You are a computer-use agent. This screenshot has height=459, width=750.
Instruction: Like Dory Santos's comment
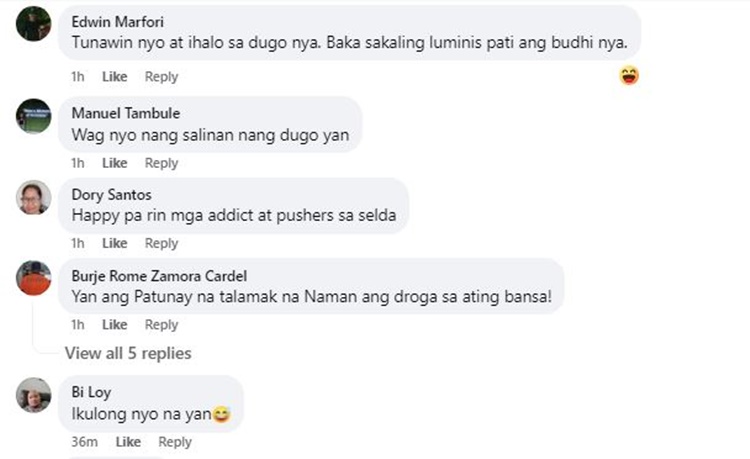click(114, 243)
